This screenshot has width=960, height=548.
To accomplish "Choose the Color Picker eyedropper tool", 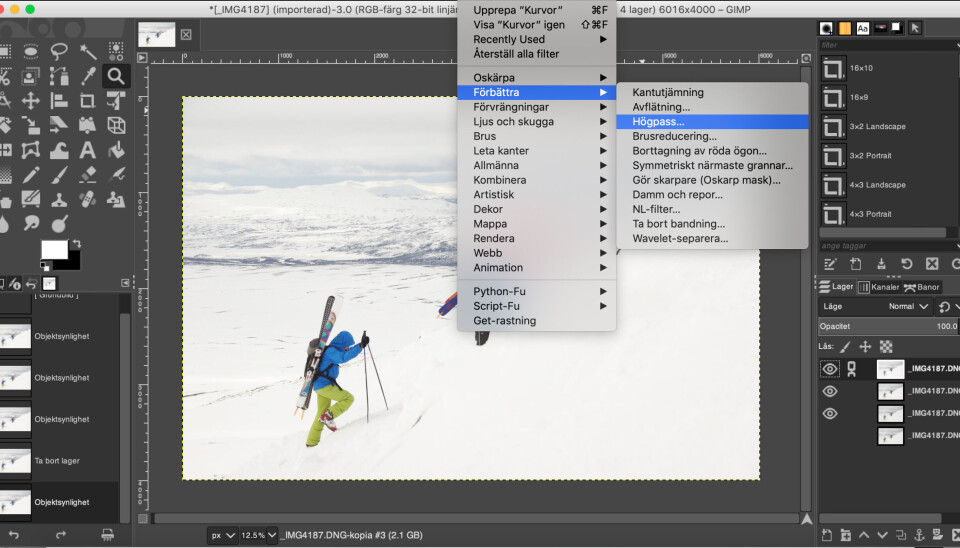I will tap(88, 76).
